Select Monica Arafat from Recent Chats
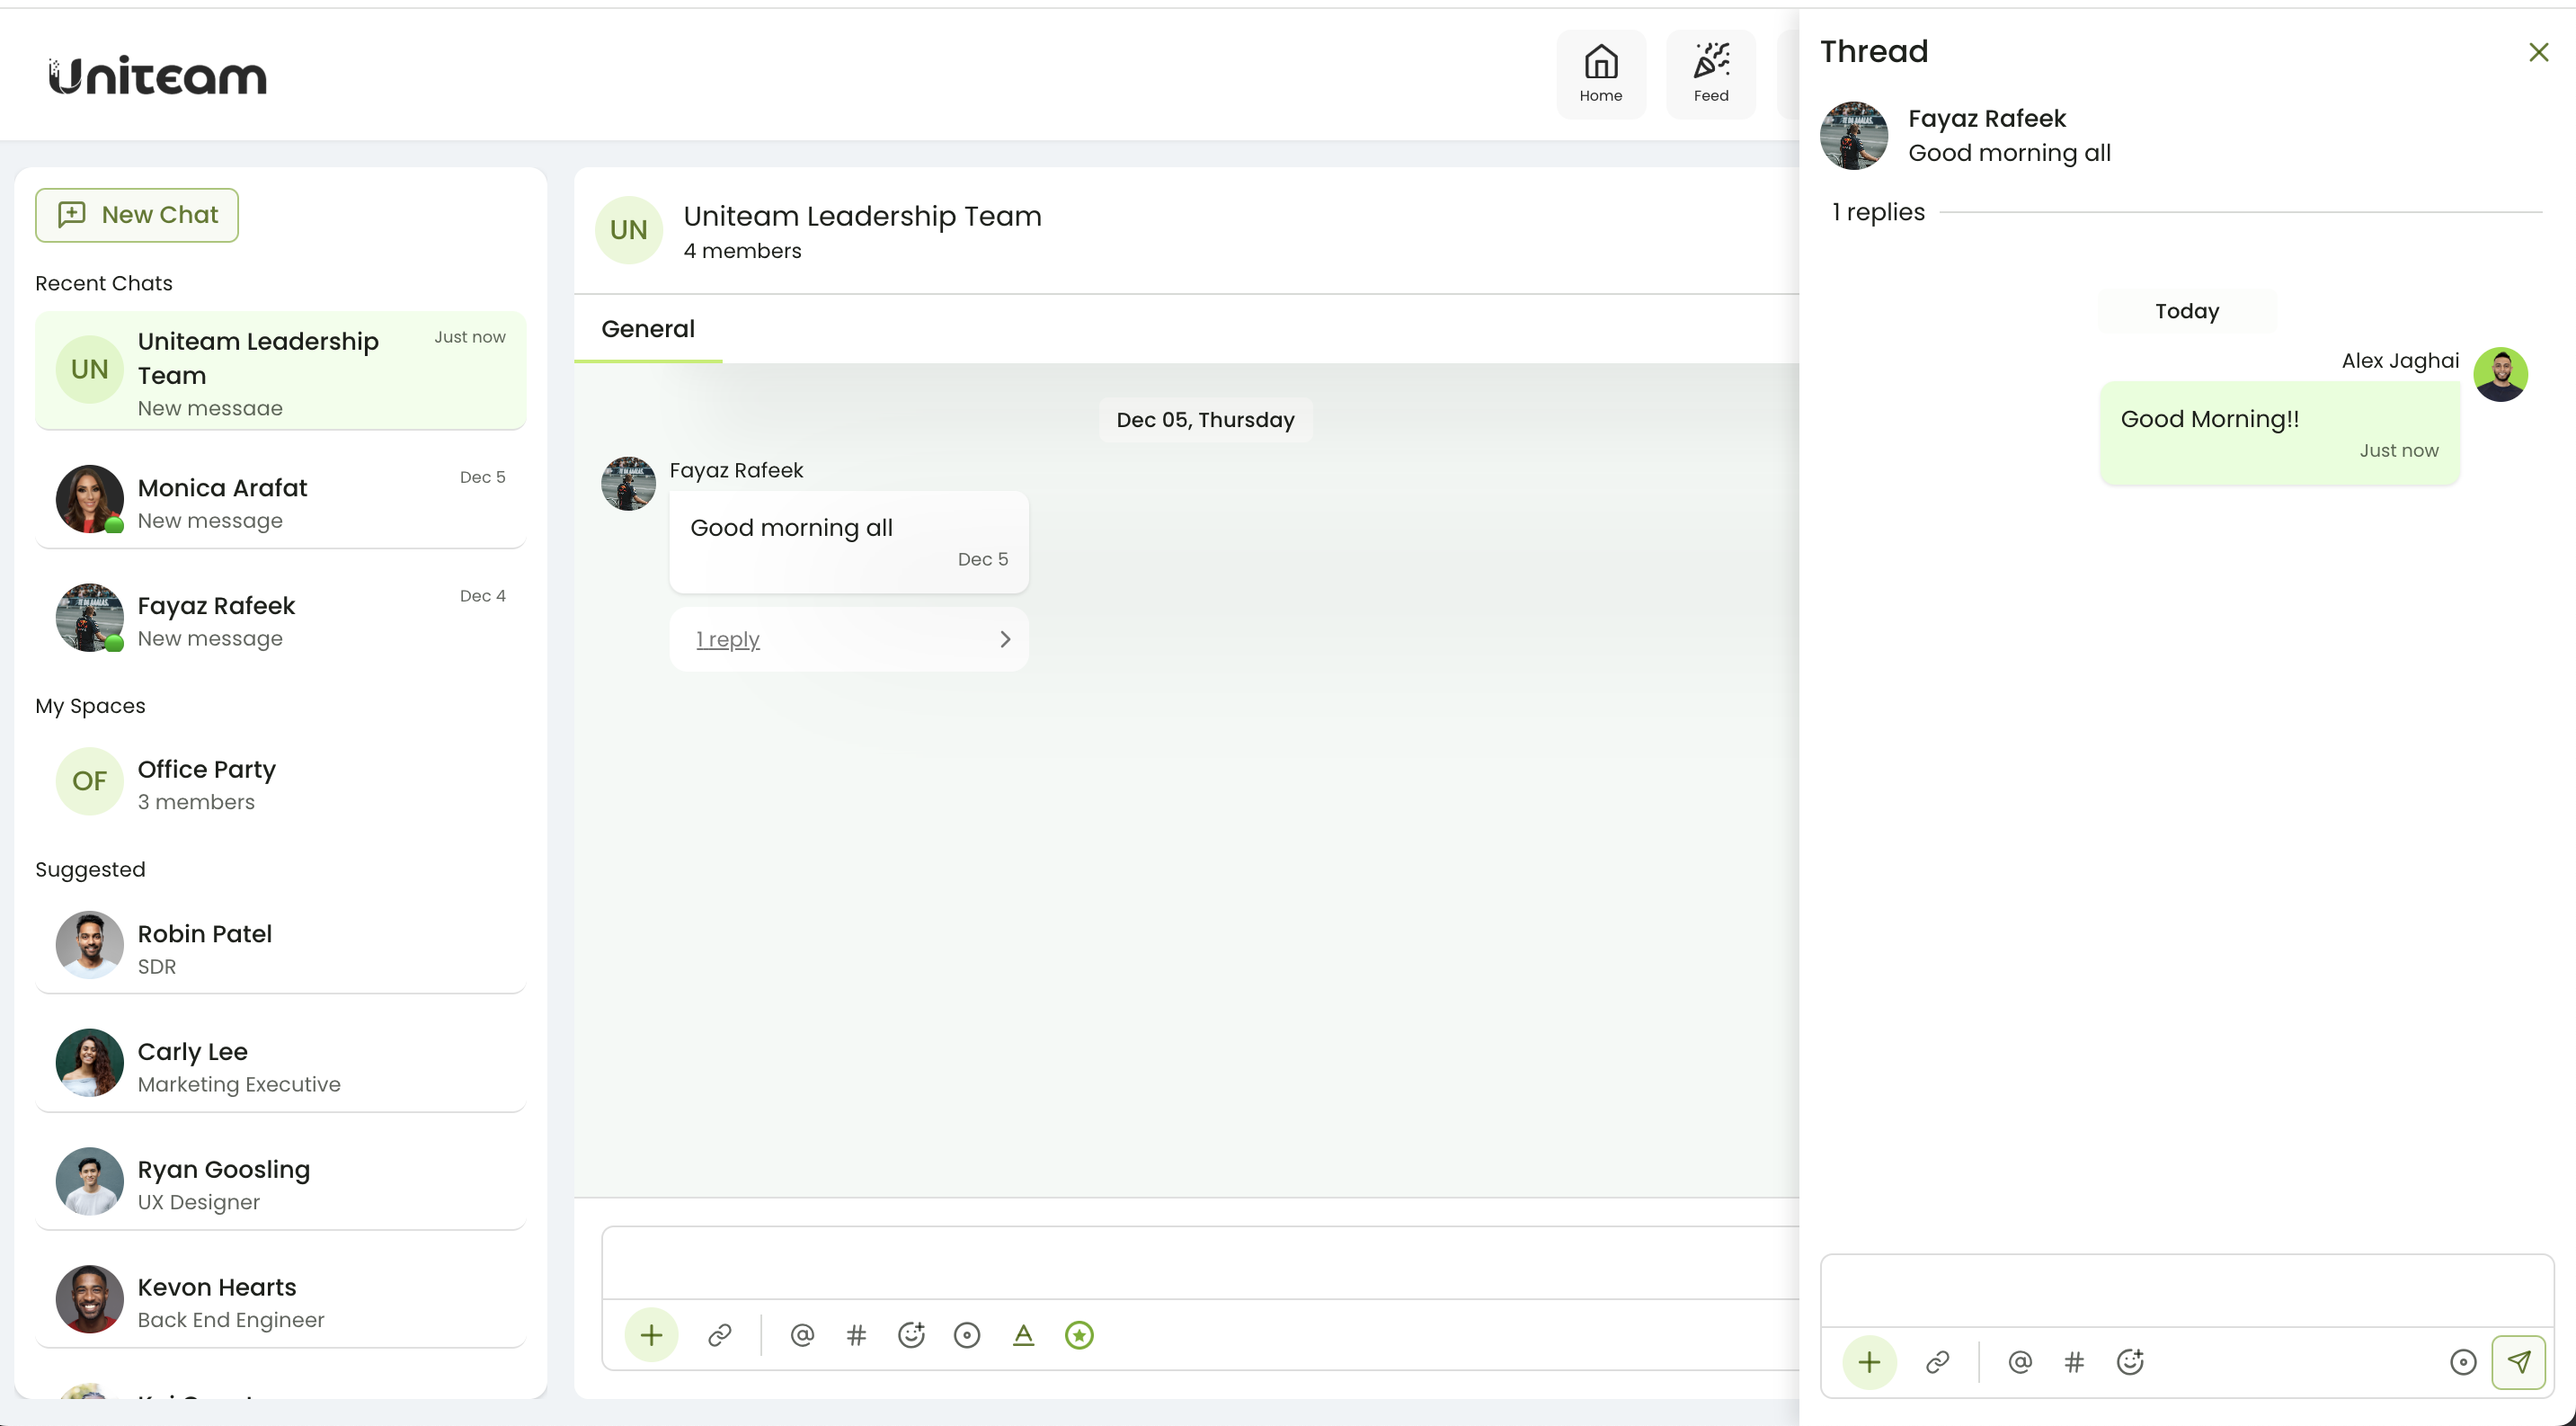 coord(280,501)
